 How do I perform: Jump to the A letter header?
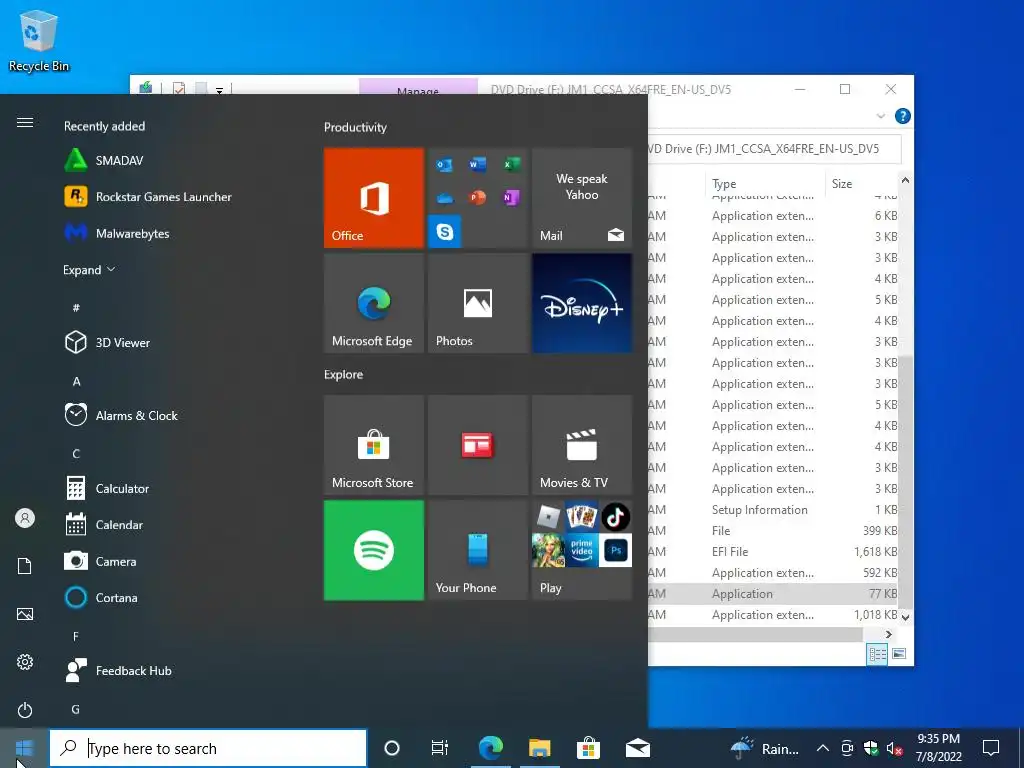click(76, 381)
